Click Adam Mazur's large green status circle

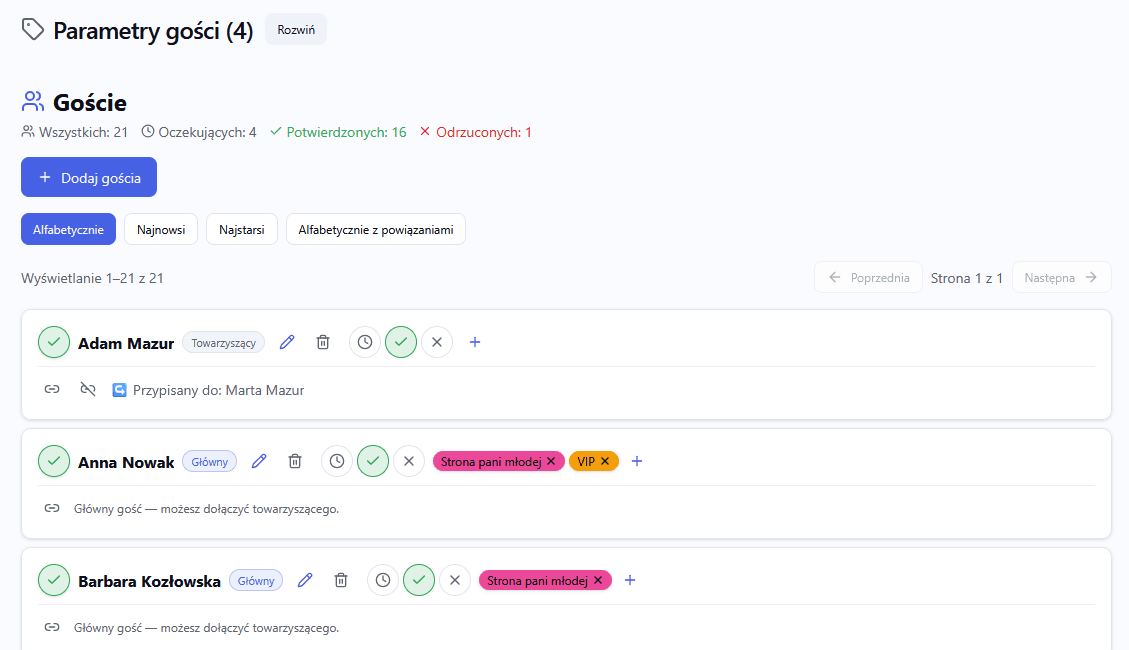(x=54, y=342)
